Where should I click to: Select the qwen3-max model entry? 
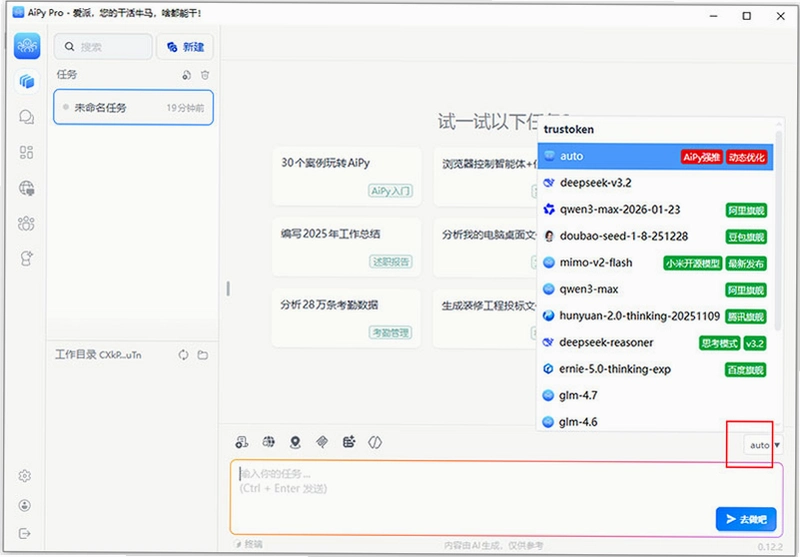click(x=656, y=289)
